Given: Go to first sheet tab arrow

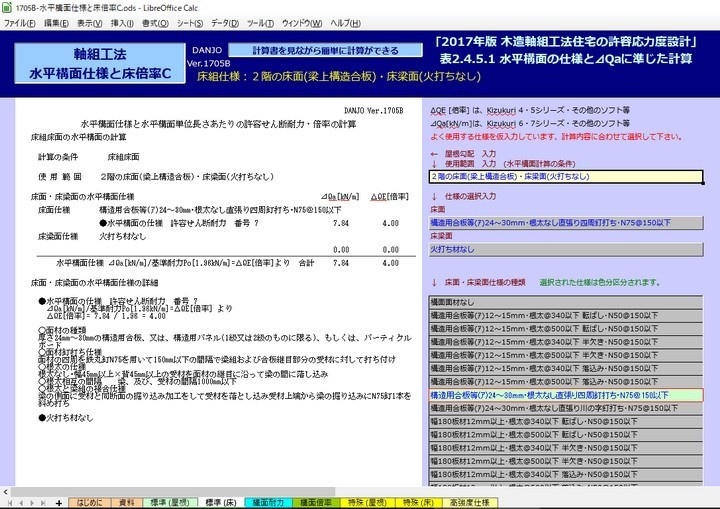Looking at the screenshot, I should tap(10, 503).
